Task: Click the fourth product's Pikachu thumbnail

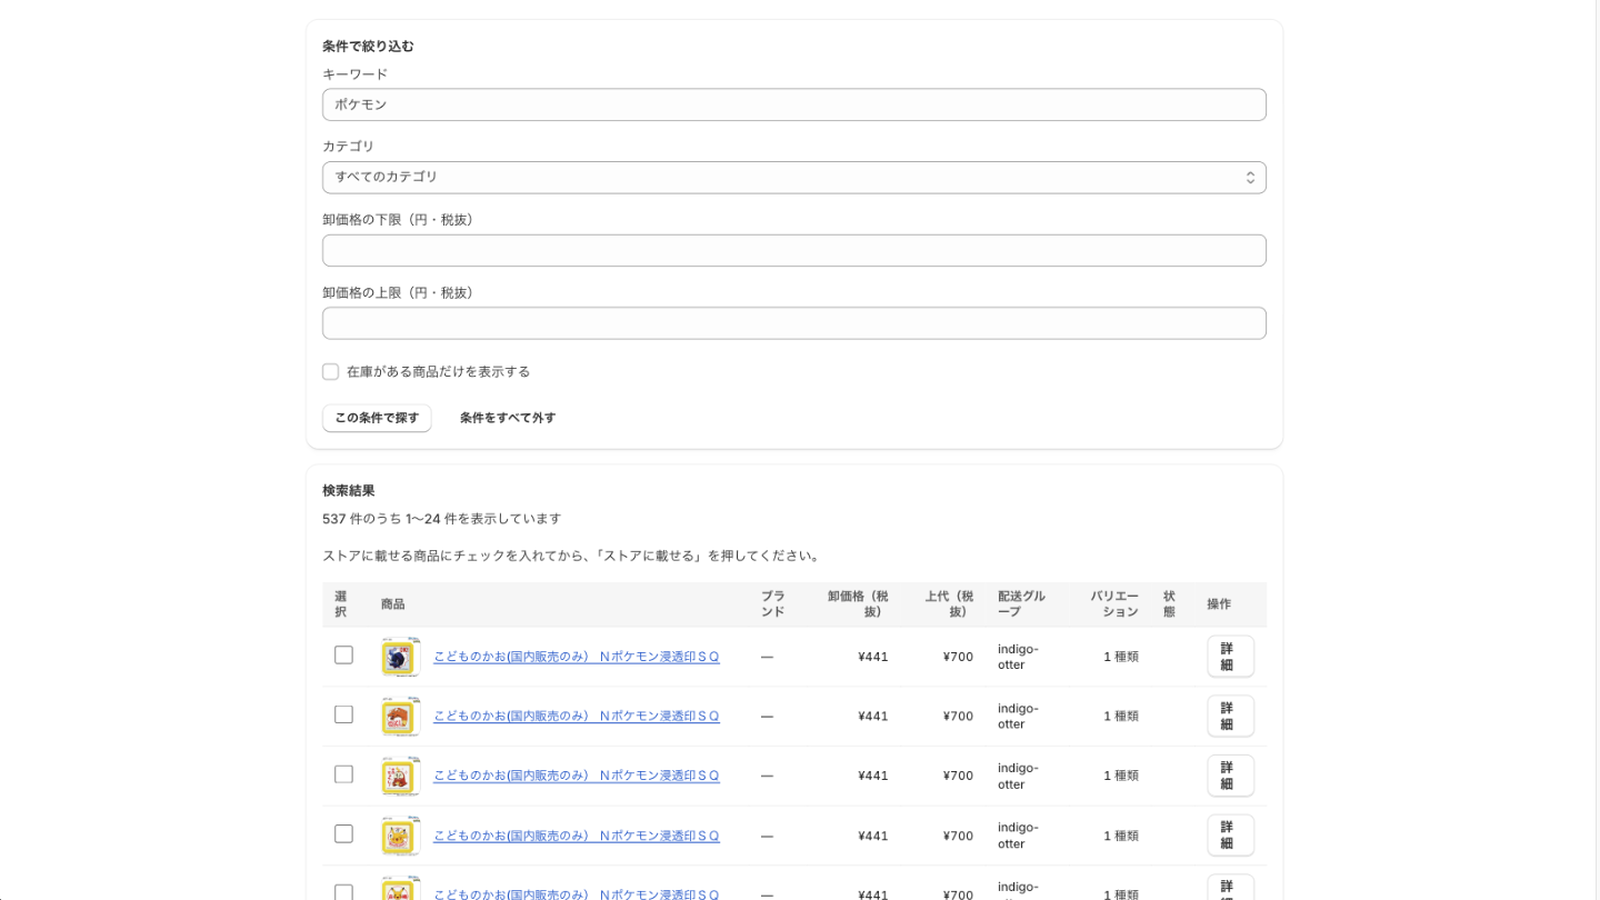Action: tap(400, 836)
